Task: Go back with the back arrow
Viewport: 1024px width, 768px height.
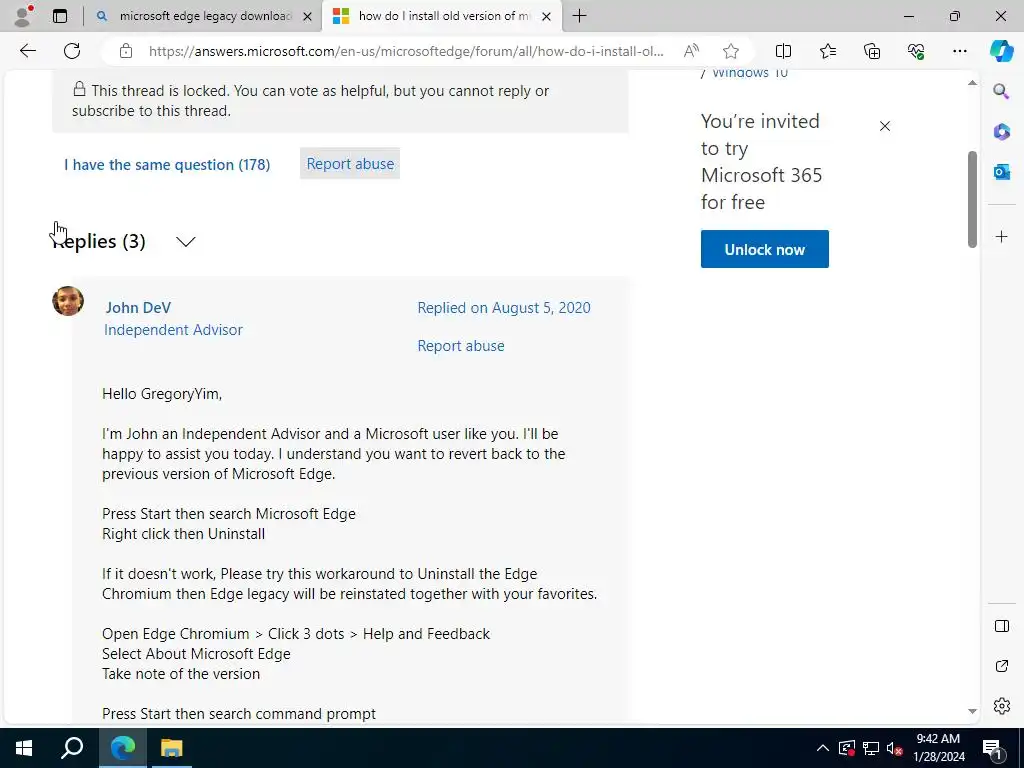Action: click(x=27, y=51)
